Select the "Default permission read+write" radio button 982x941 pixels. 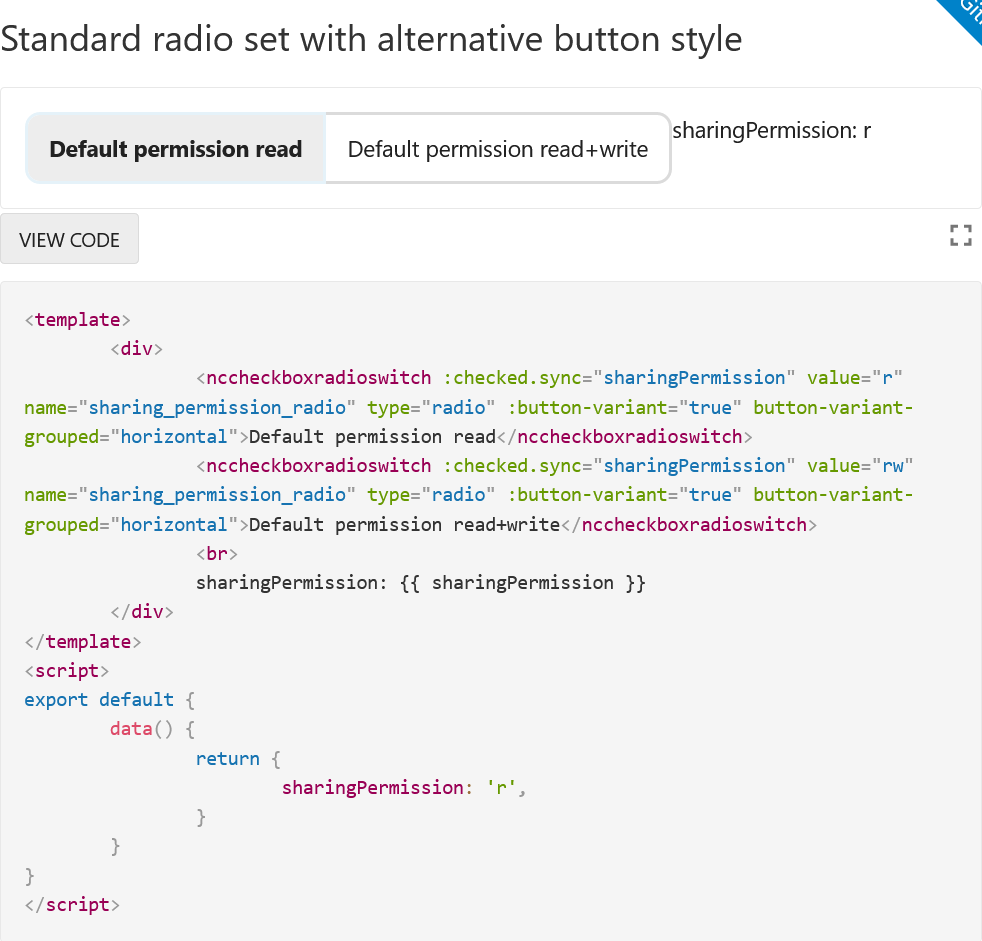[x=498, y=149]
